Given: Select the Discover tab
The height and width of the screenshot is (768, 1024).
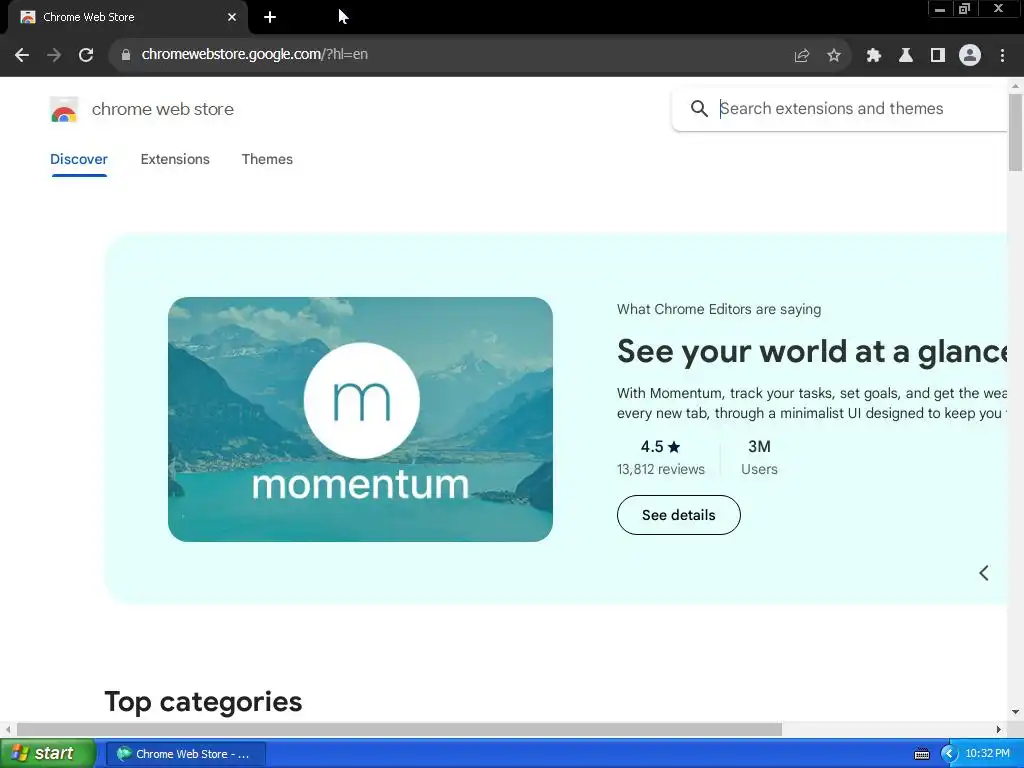Looking at the screenshot, I should (x=79, y=159).
